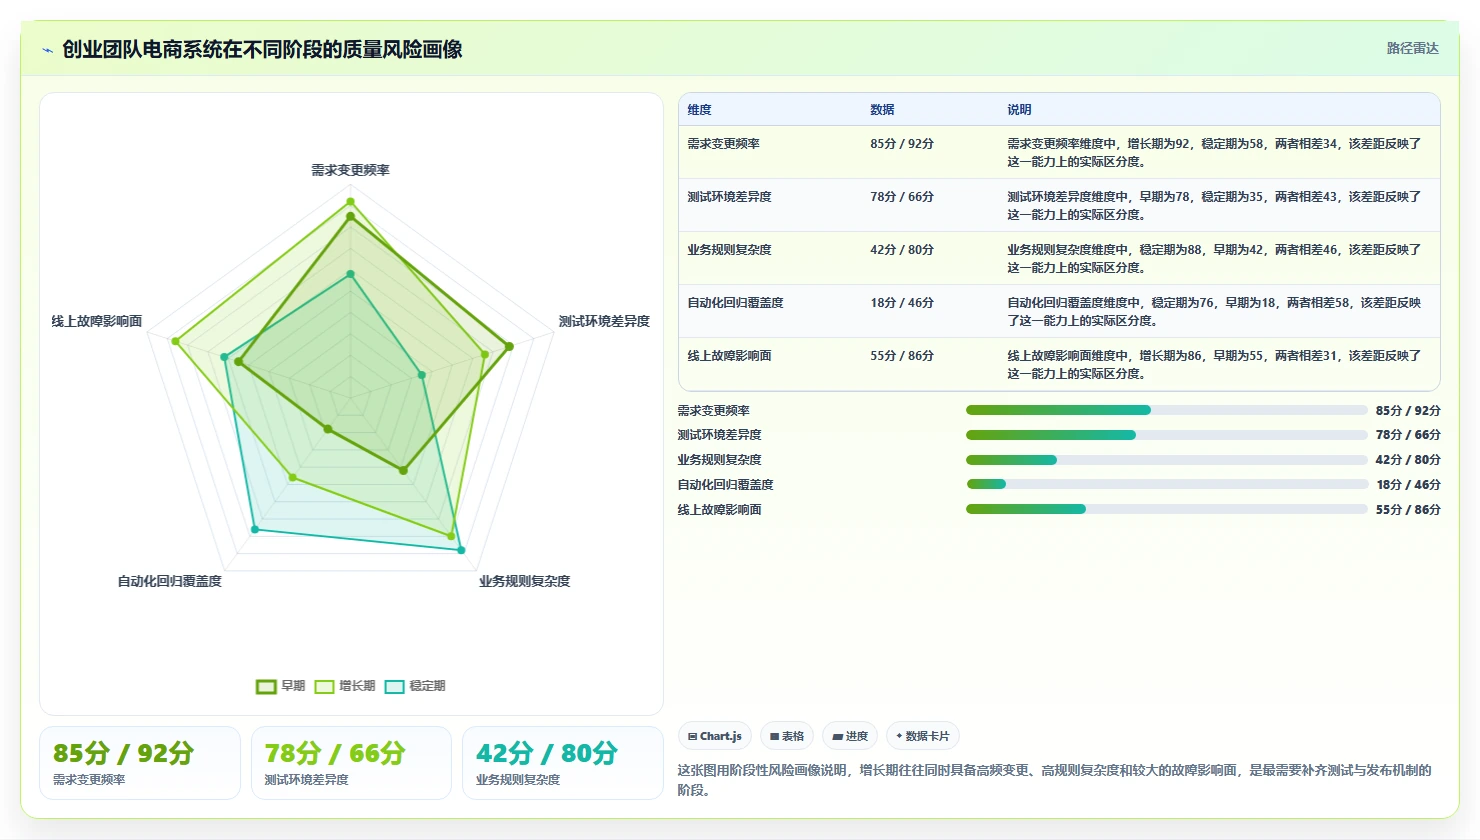Click the 线上故障影响面 progress bar

pos(1166,509)
